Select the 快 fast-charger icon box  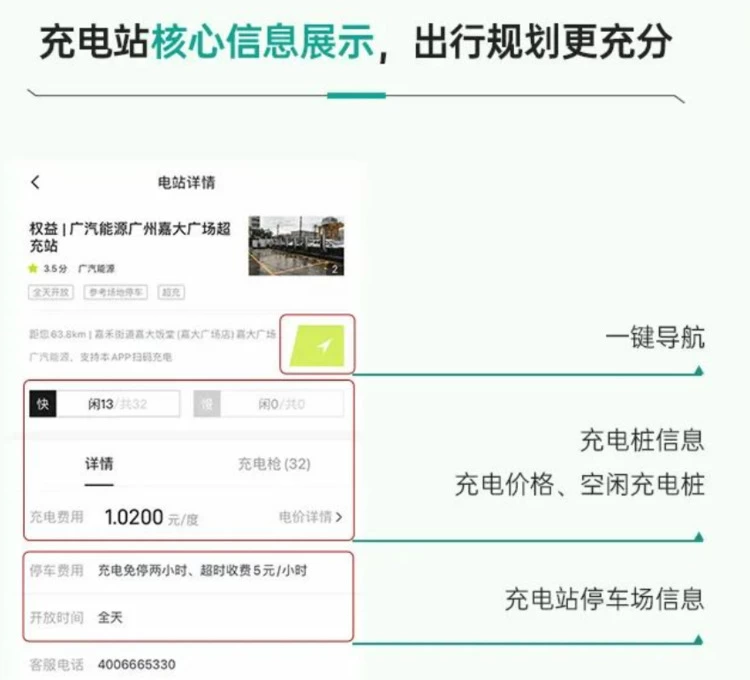point(43,404)
